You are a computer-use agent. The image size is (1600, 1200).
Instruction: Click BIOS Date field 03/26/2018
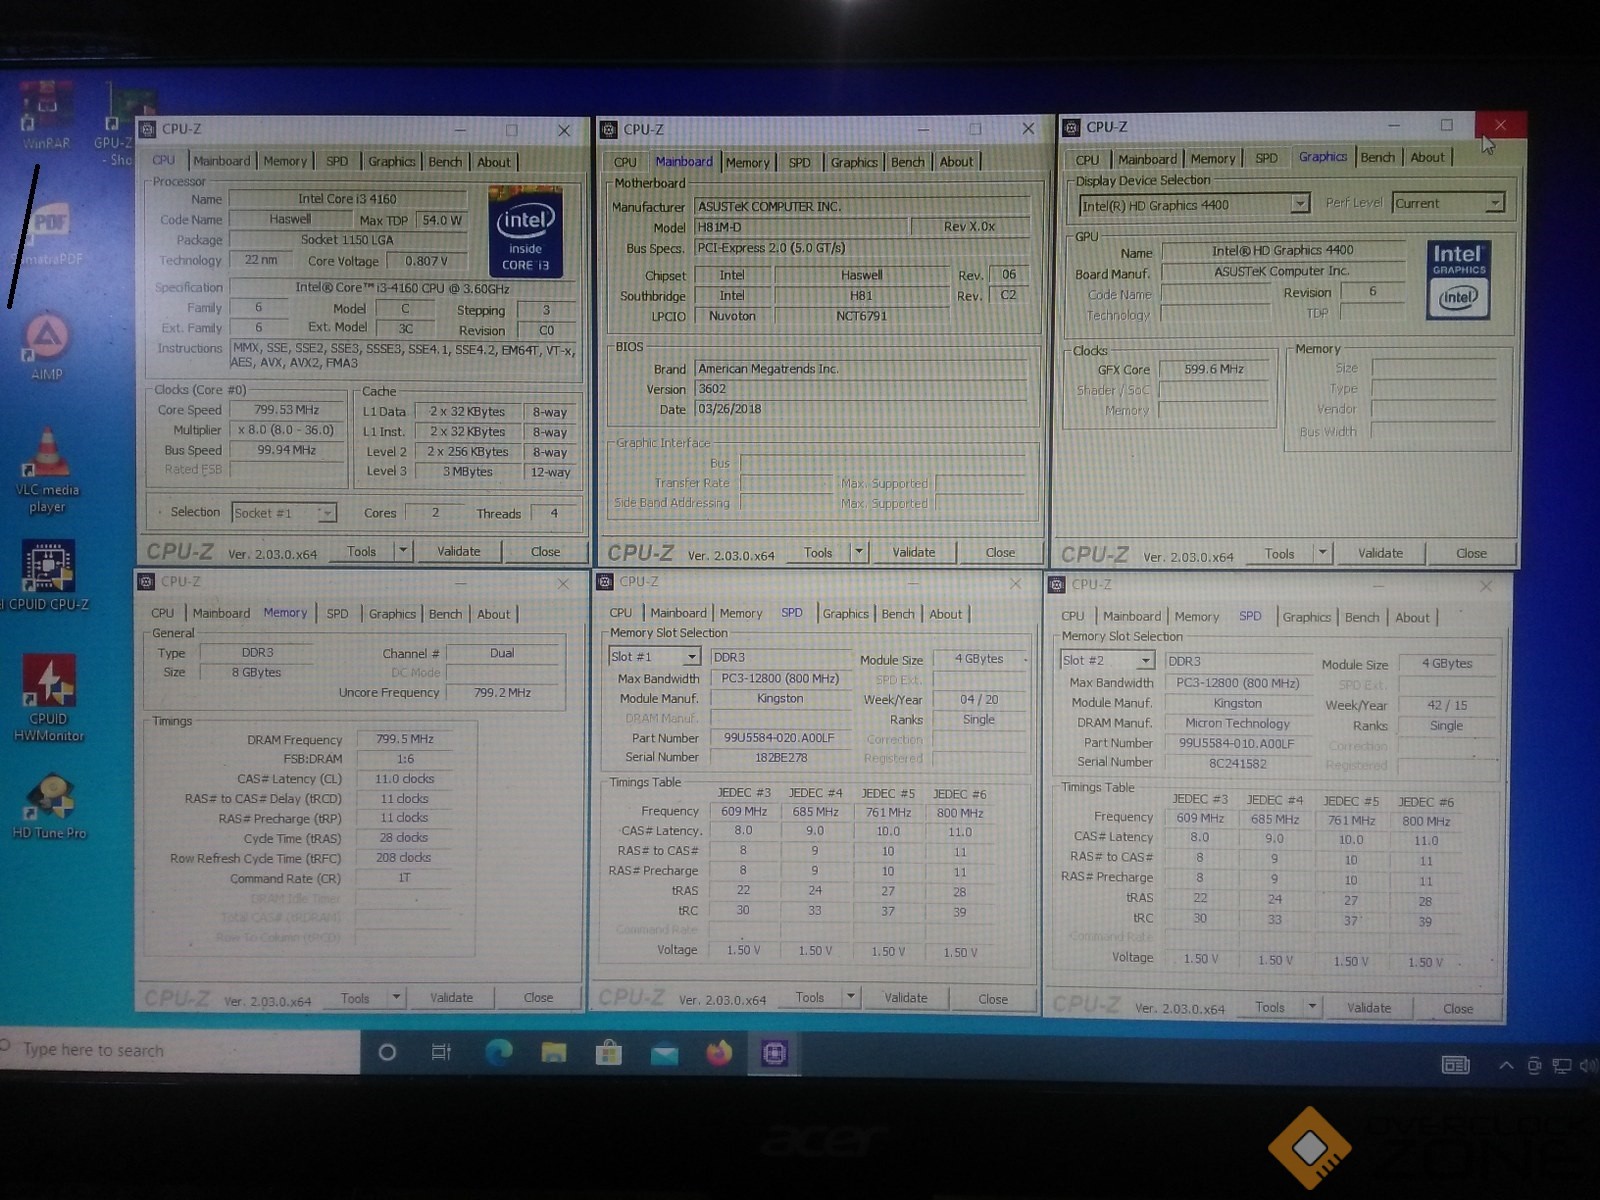[861, 409]
